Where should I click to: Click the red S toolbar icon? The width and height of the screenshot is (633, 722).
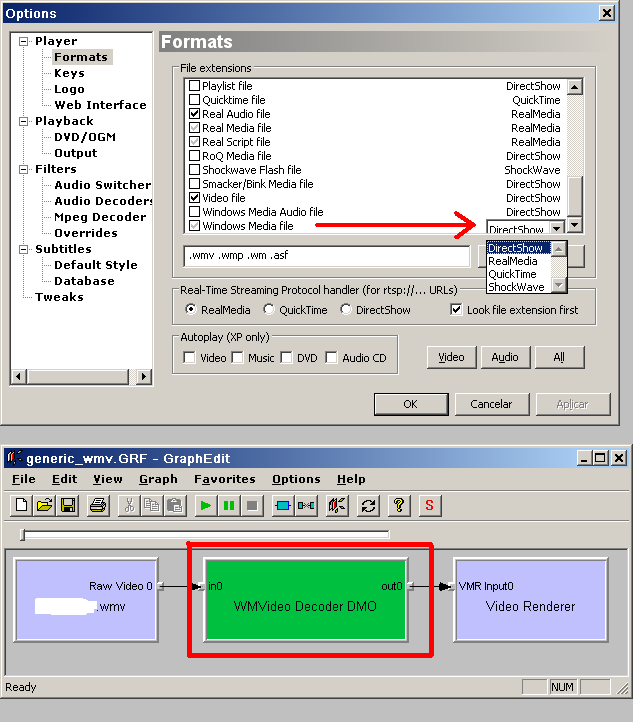coord(430,506)
